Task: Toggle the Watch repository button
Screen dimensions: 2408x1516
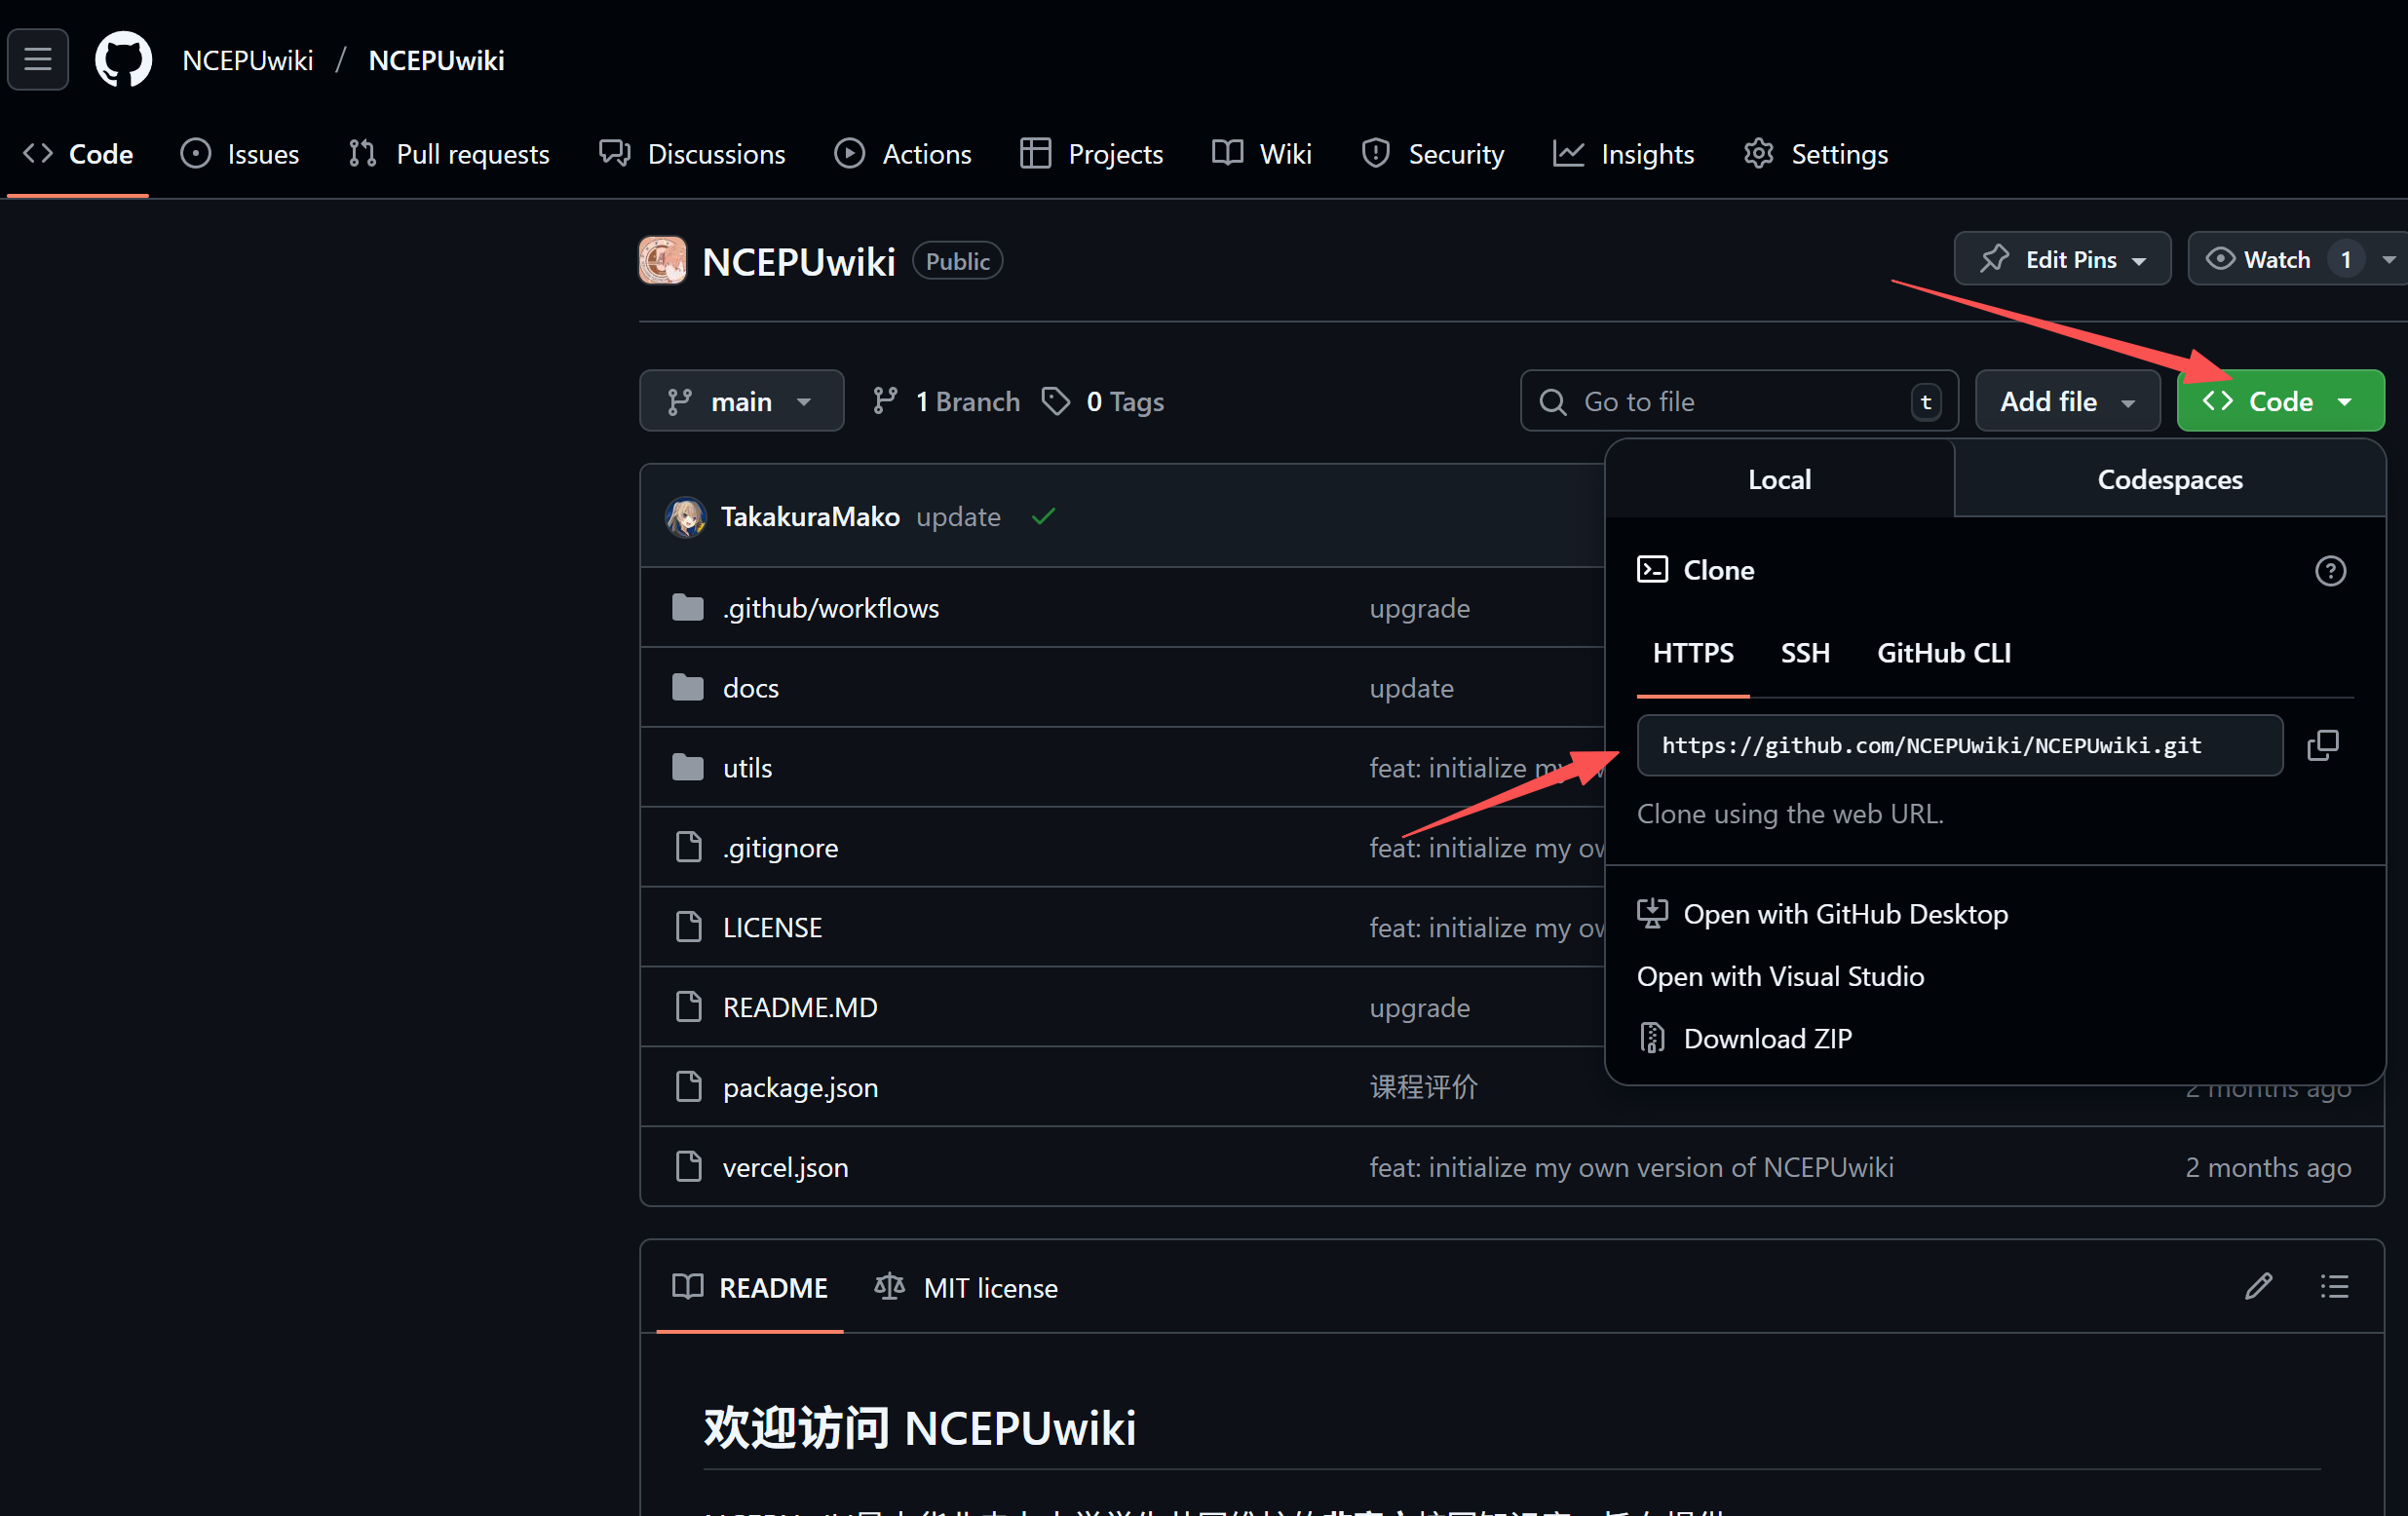Action: point(2260,259)
